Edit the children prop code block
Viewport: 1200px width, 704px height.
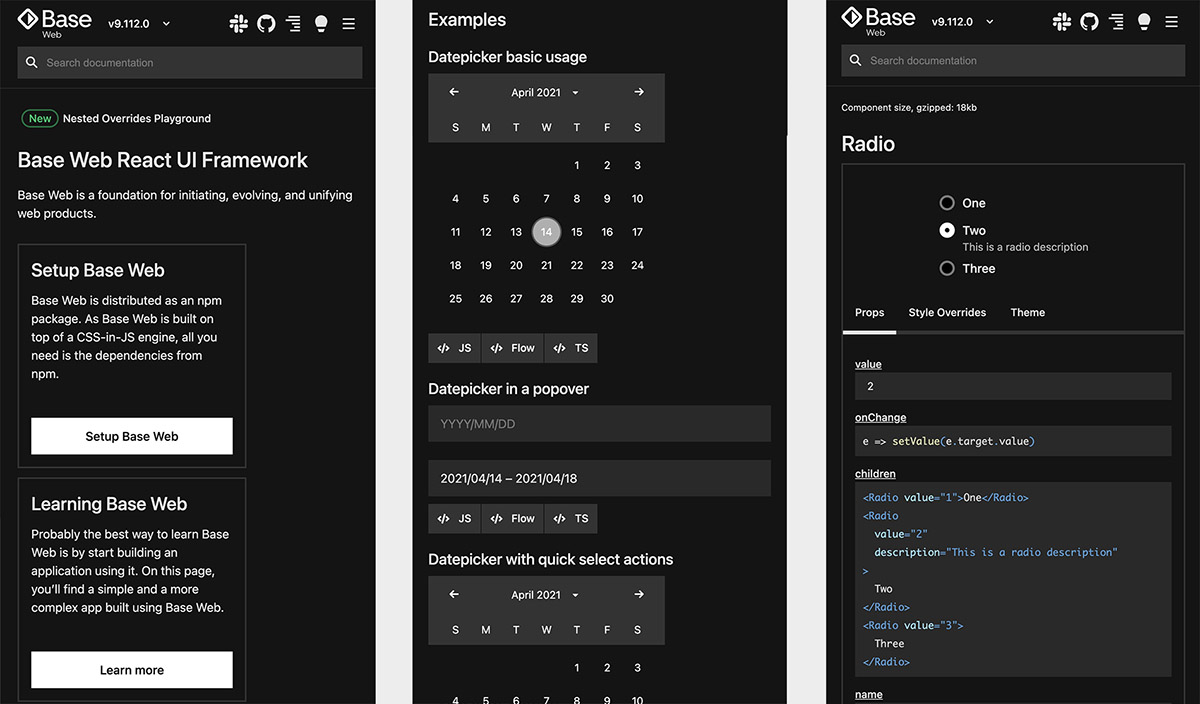click(1013, 579)
